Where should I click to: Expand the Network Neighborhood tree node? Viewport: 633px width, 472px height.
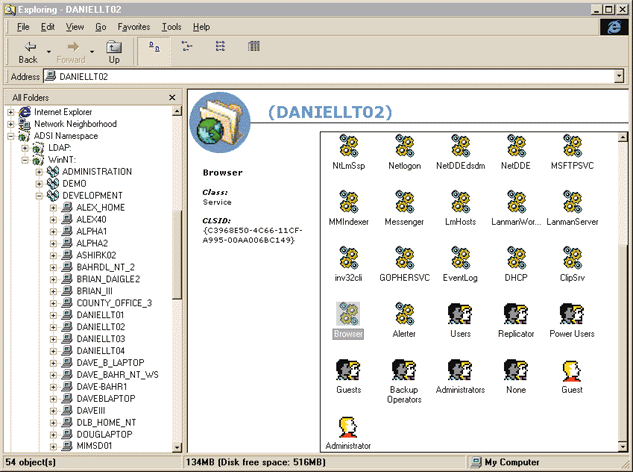point(11,124)
